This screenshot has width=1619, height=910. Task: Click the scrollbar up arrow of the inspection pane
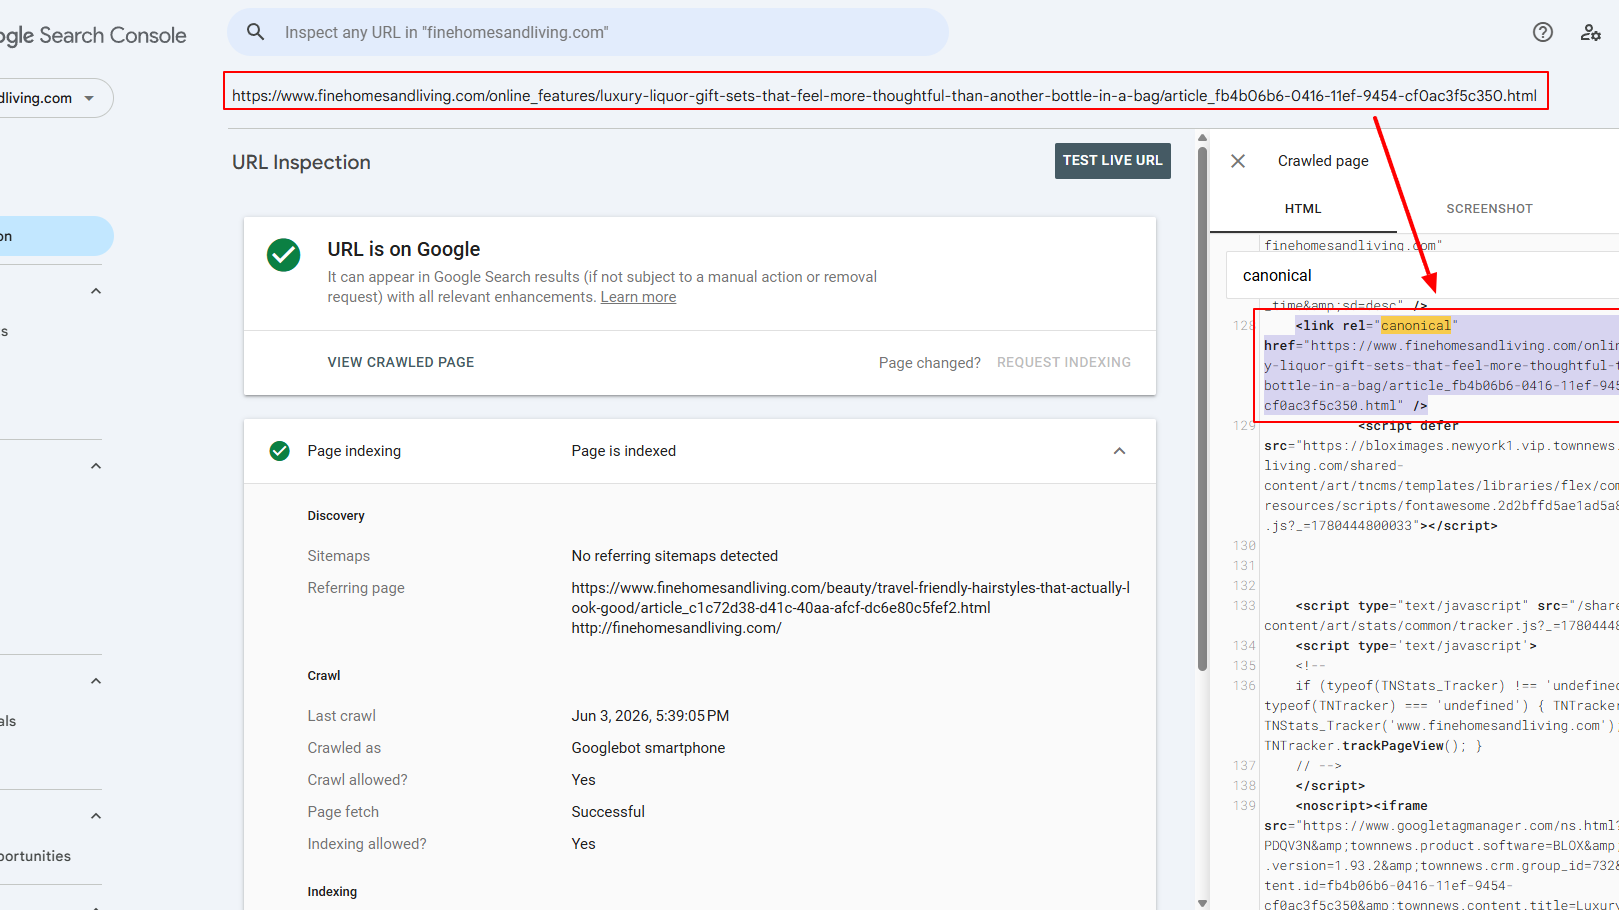tap(1203, 138)
